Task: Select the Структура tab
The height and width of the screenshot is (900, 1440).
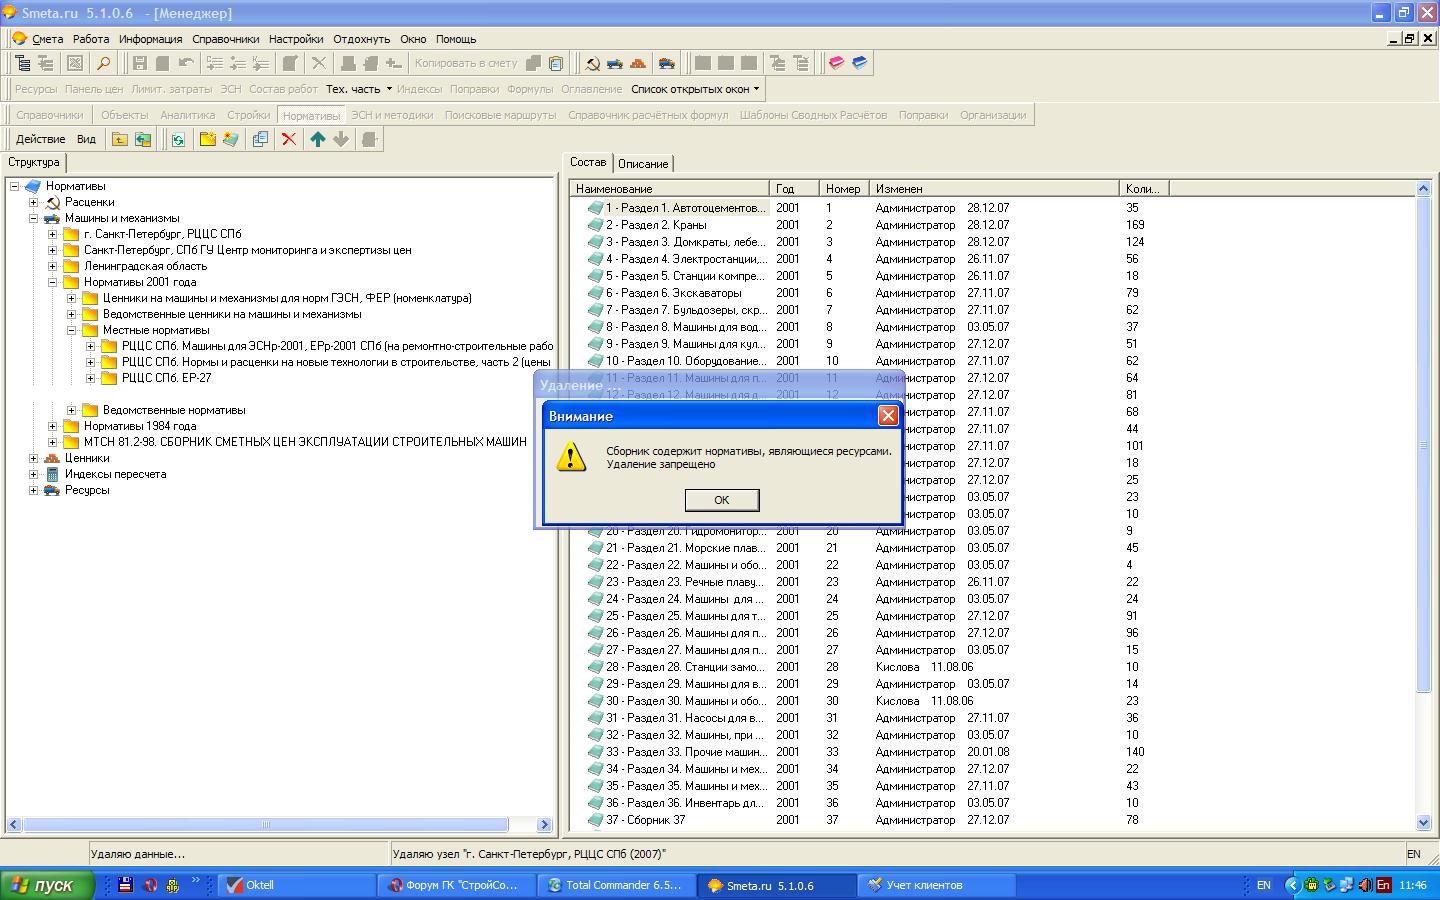Action: 34,162
